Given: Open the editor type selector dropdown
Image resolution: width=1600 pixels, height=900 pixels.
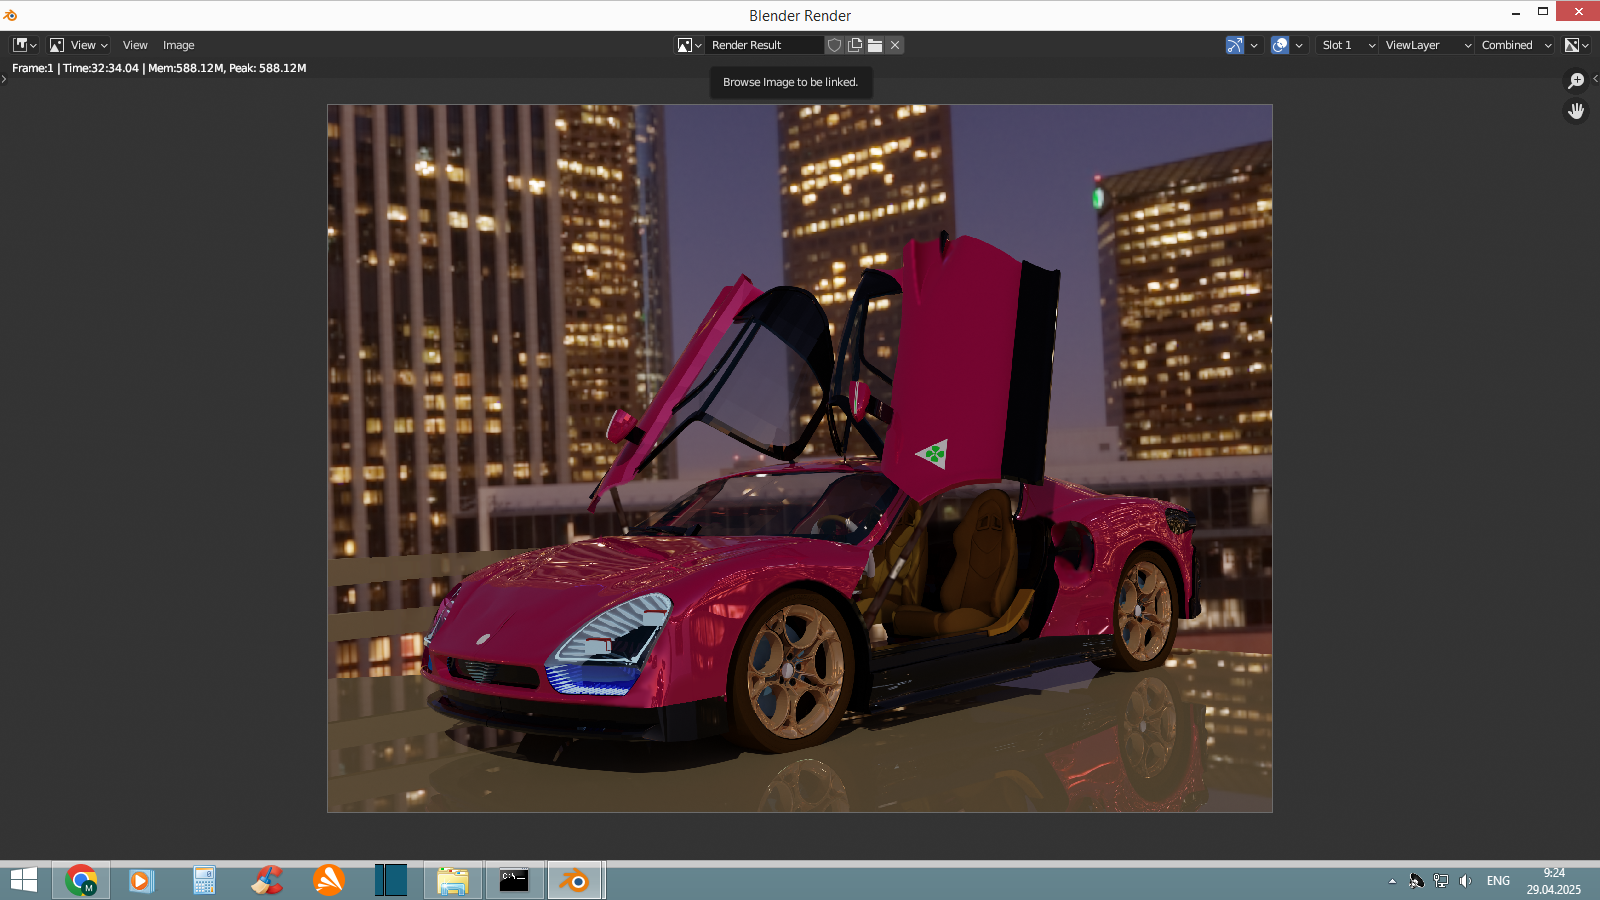Looking at the screenshot, I should coord(24,45).
